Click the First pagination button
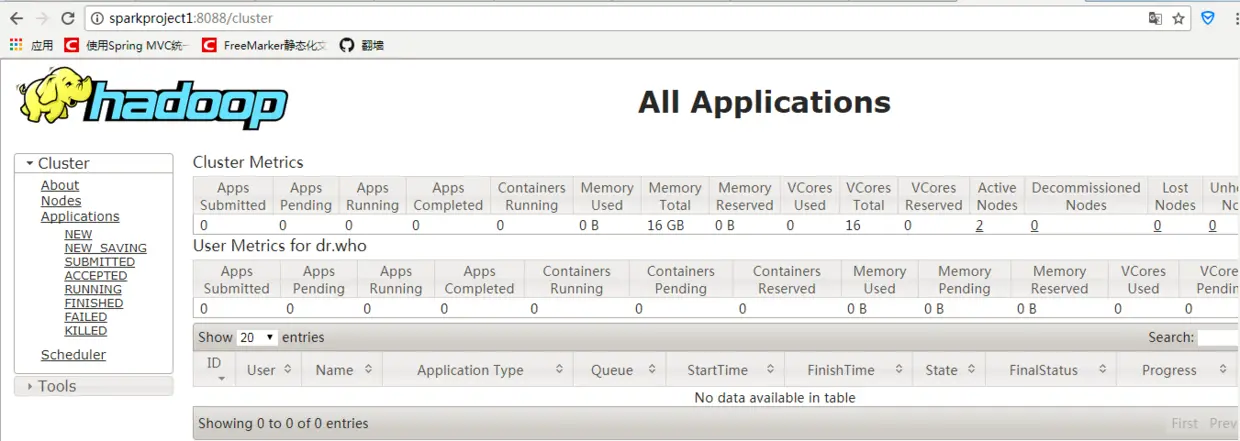Image resolution: width=1240 pixels, height=441 pixels. (x=1184, y=423)
